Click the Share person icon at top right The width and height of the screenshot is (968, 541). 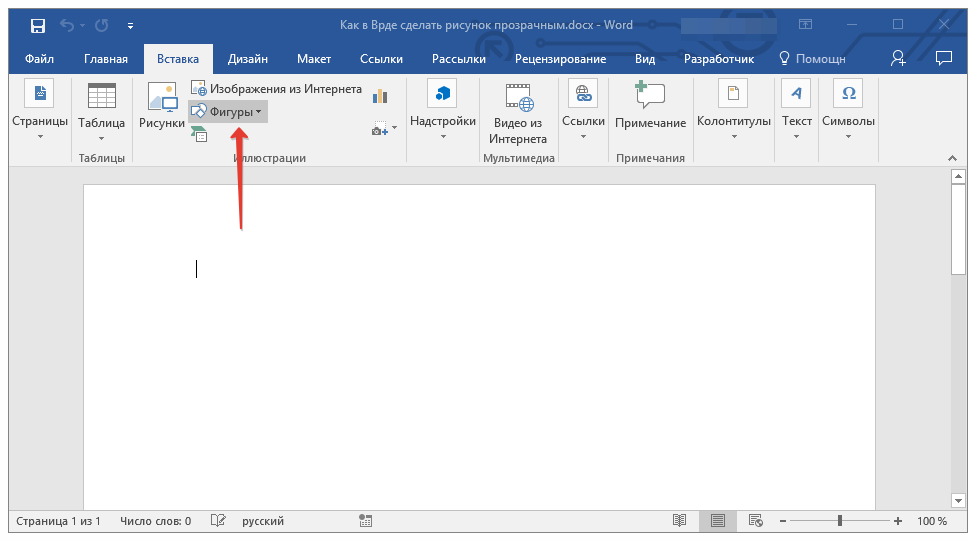[x=898, y=59]
